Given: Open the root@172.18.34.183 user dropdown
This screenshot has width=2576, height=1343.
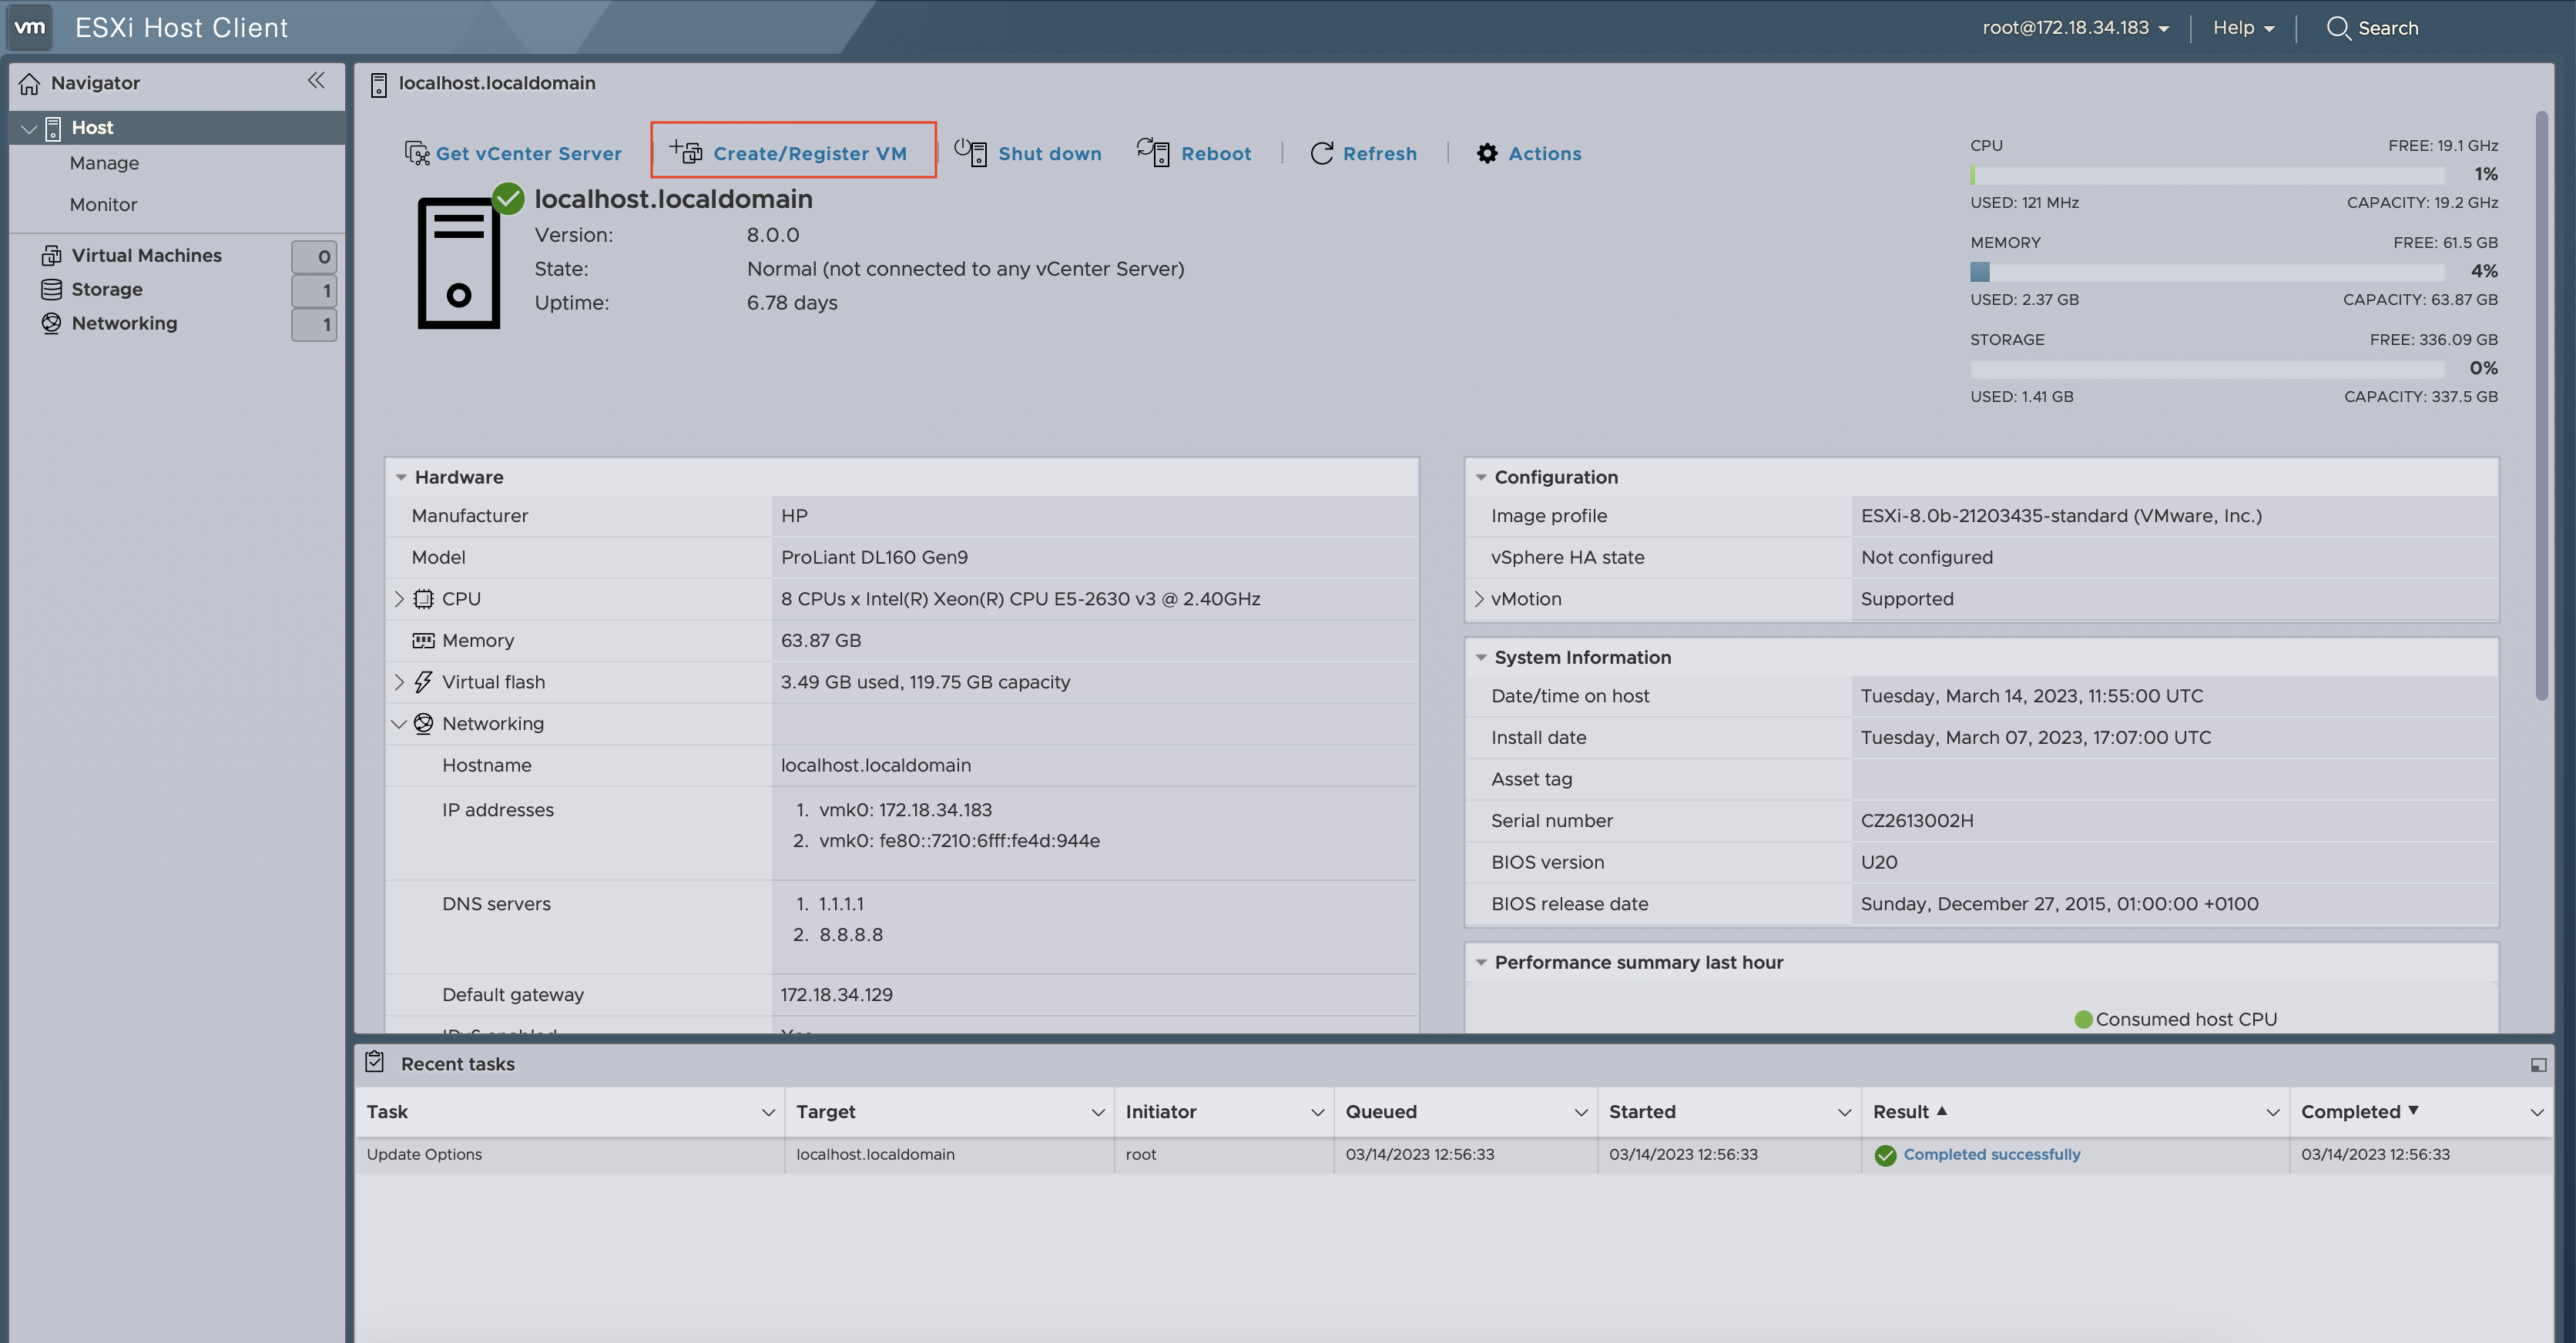Looking at the screenshot, I should tap(2075, 27).
